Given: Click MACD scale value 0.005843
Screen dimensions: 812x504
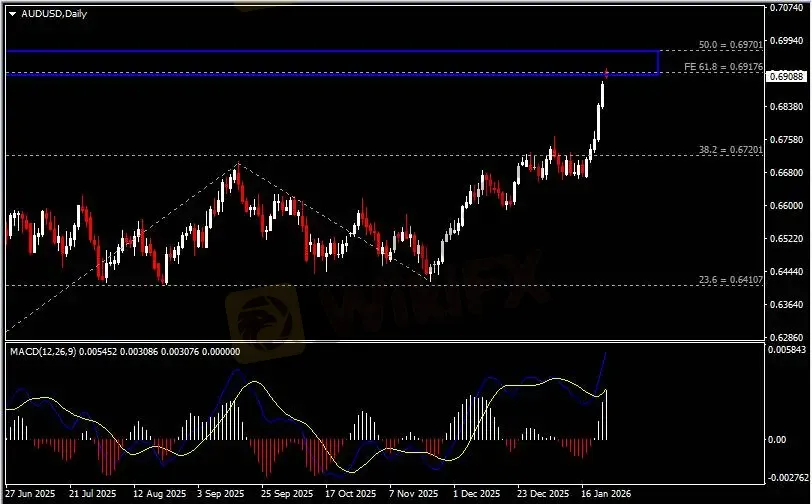Looking at the screenshot, I should pos(787,350).
